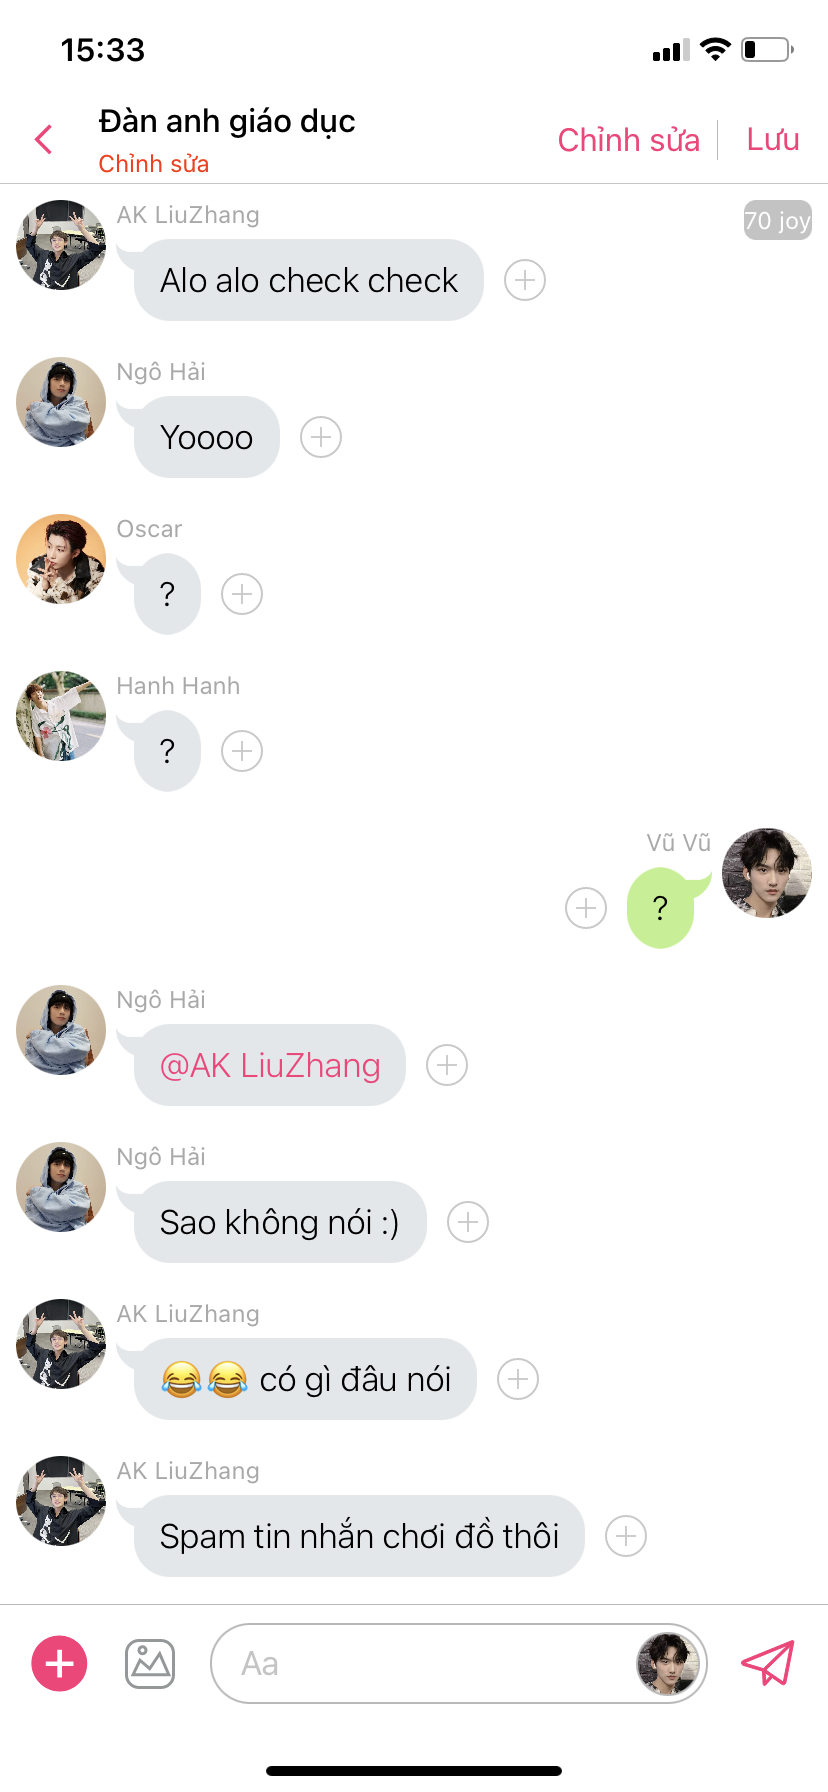Tap plus icon beside Oscar's question mark

(x=242, y=594)
